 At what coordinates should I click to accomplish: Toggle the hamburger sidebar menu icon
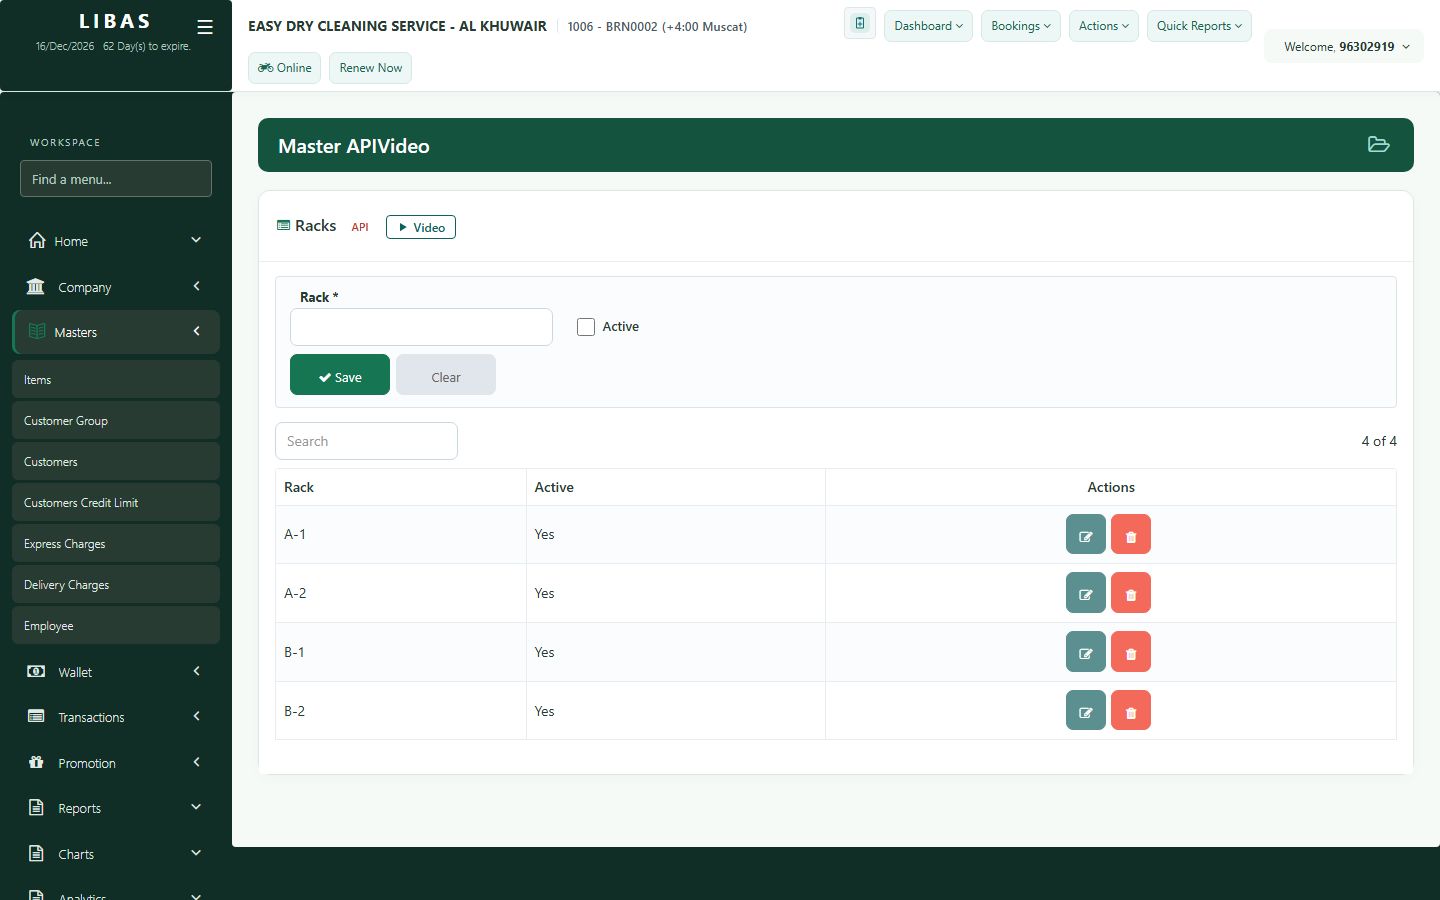click(205, 27)
